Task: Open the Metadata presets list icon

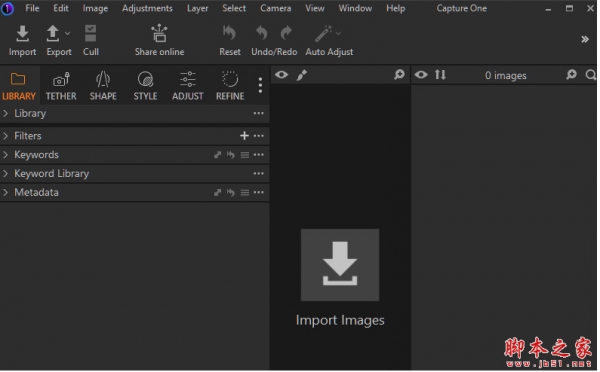Action: tap(245, 193)
